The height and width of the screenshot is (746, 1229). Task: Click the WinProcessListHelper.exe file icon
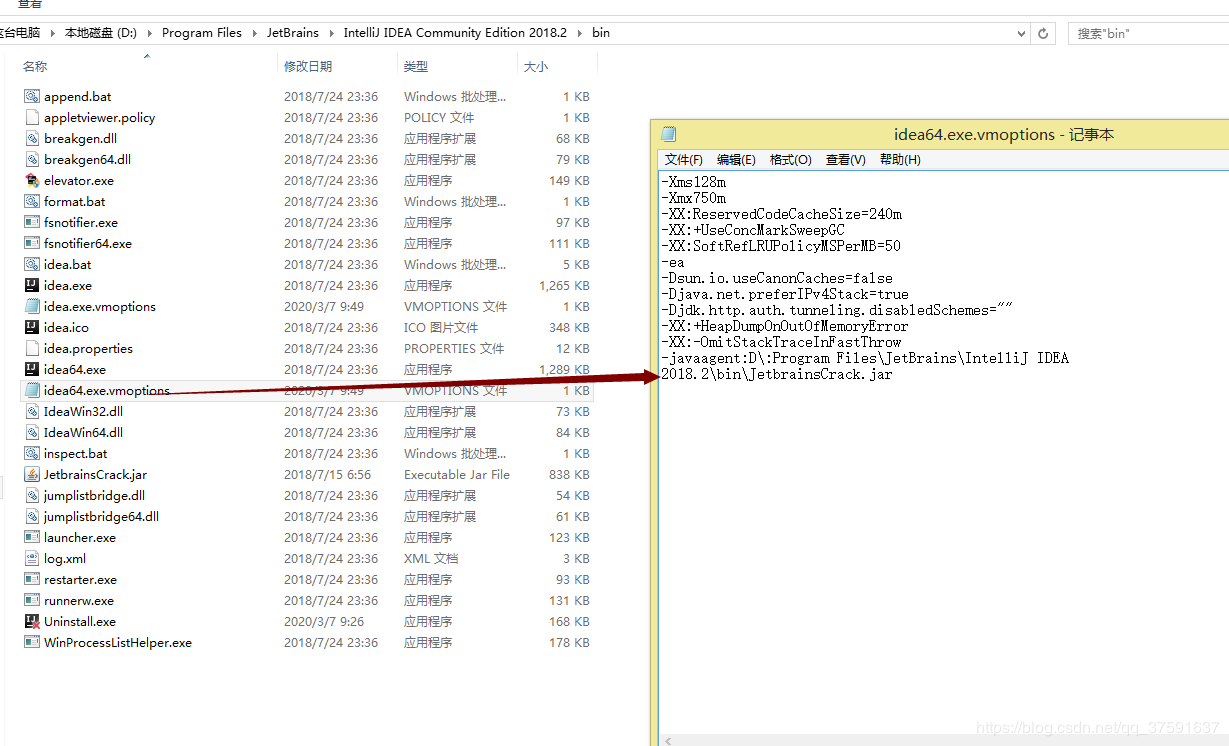(x=32, y=643)
